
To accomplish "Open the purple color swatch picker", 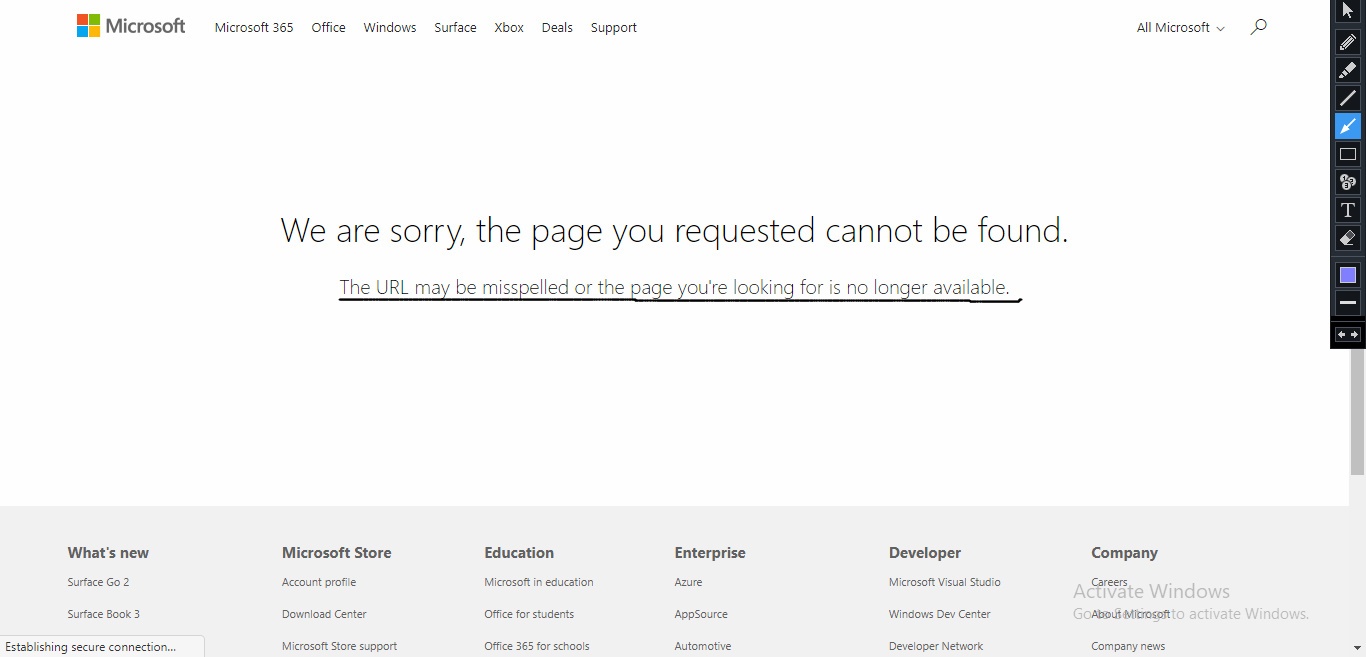I will [x=1347, y=275].
